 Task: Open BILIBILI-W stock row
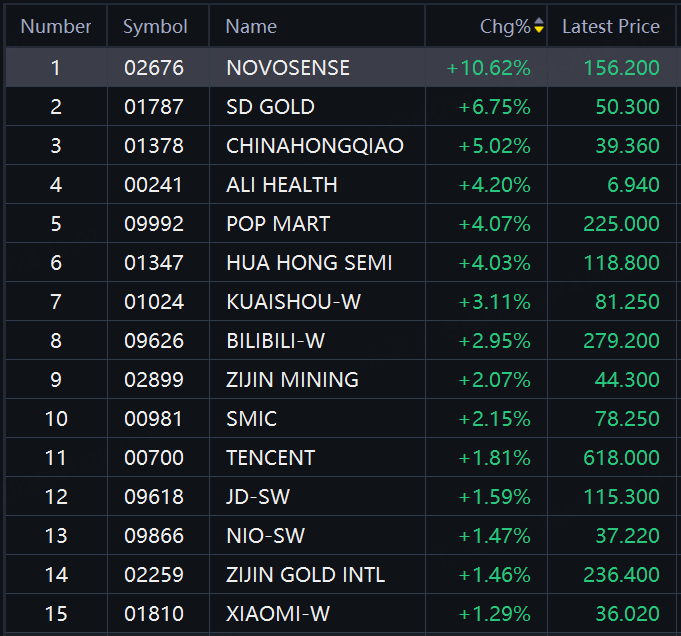[341, 341]
